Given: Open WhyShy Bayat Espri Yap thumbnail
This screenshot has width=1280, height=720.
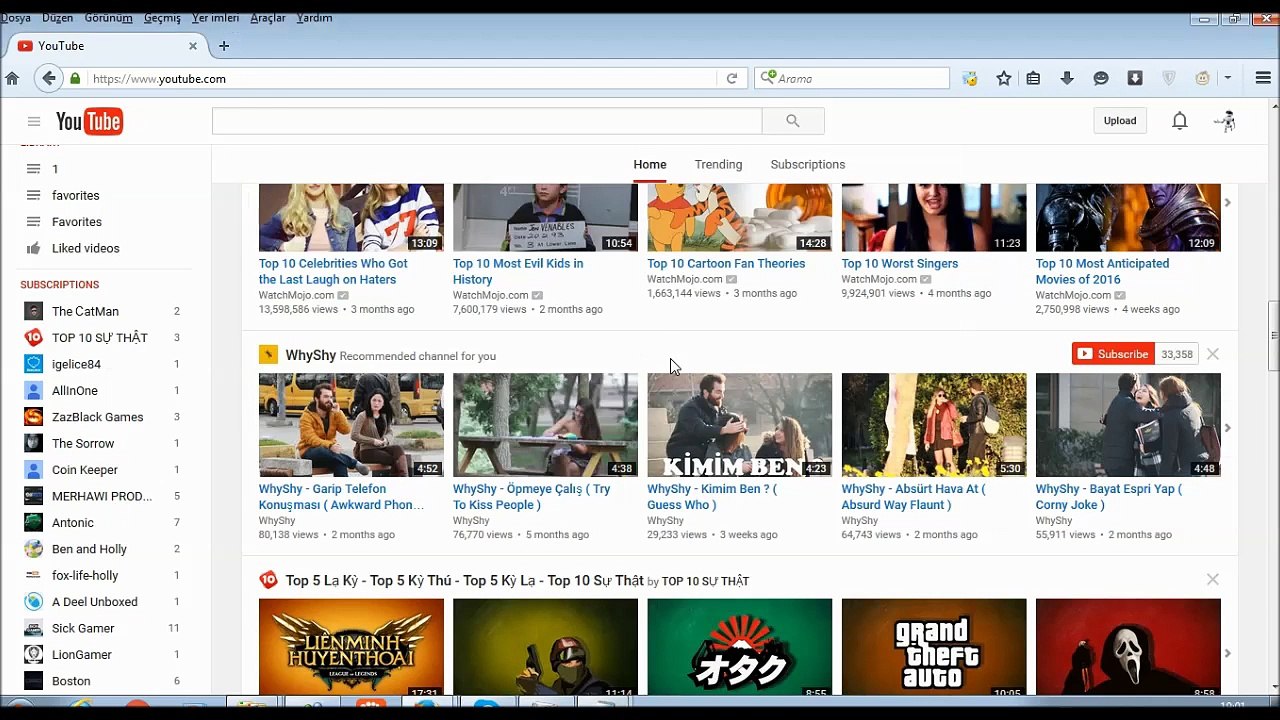Looking at the screenshot, I should click(x=1128, y=425).
